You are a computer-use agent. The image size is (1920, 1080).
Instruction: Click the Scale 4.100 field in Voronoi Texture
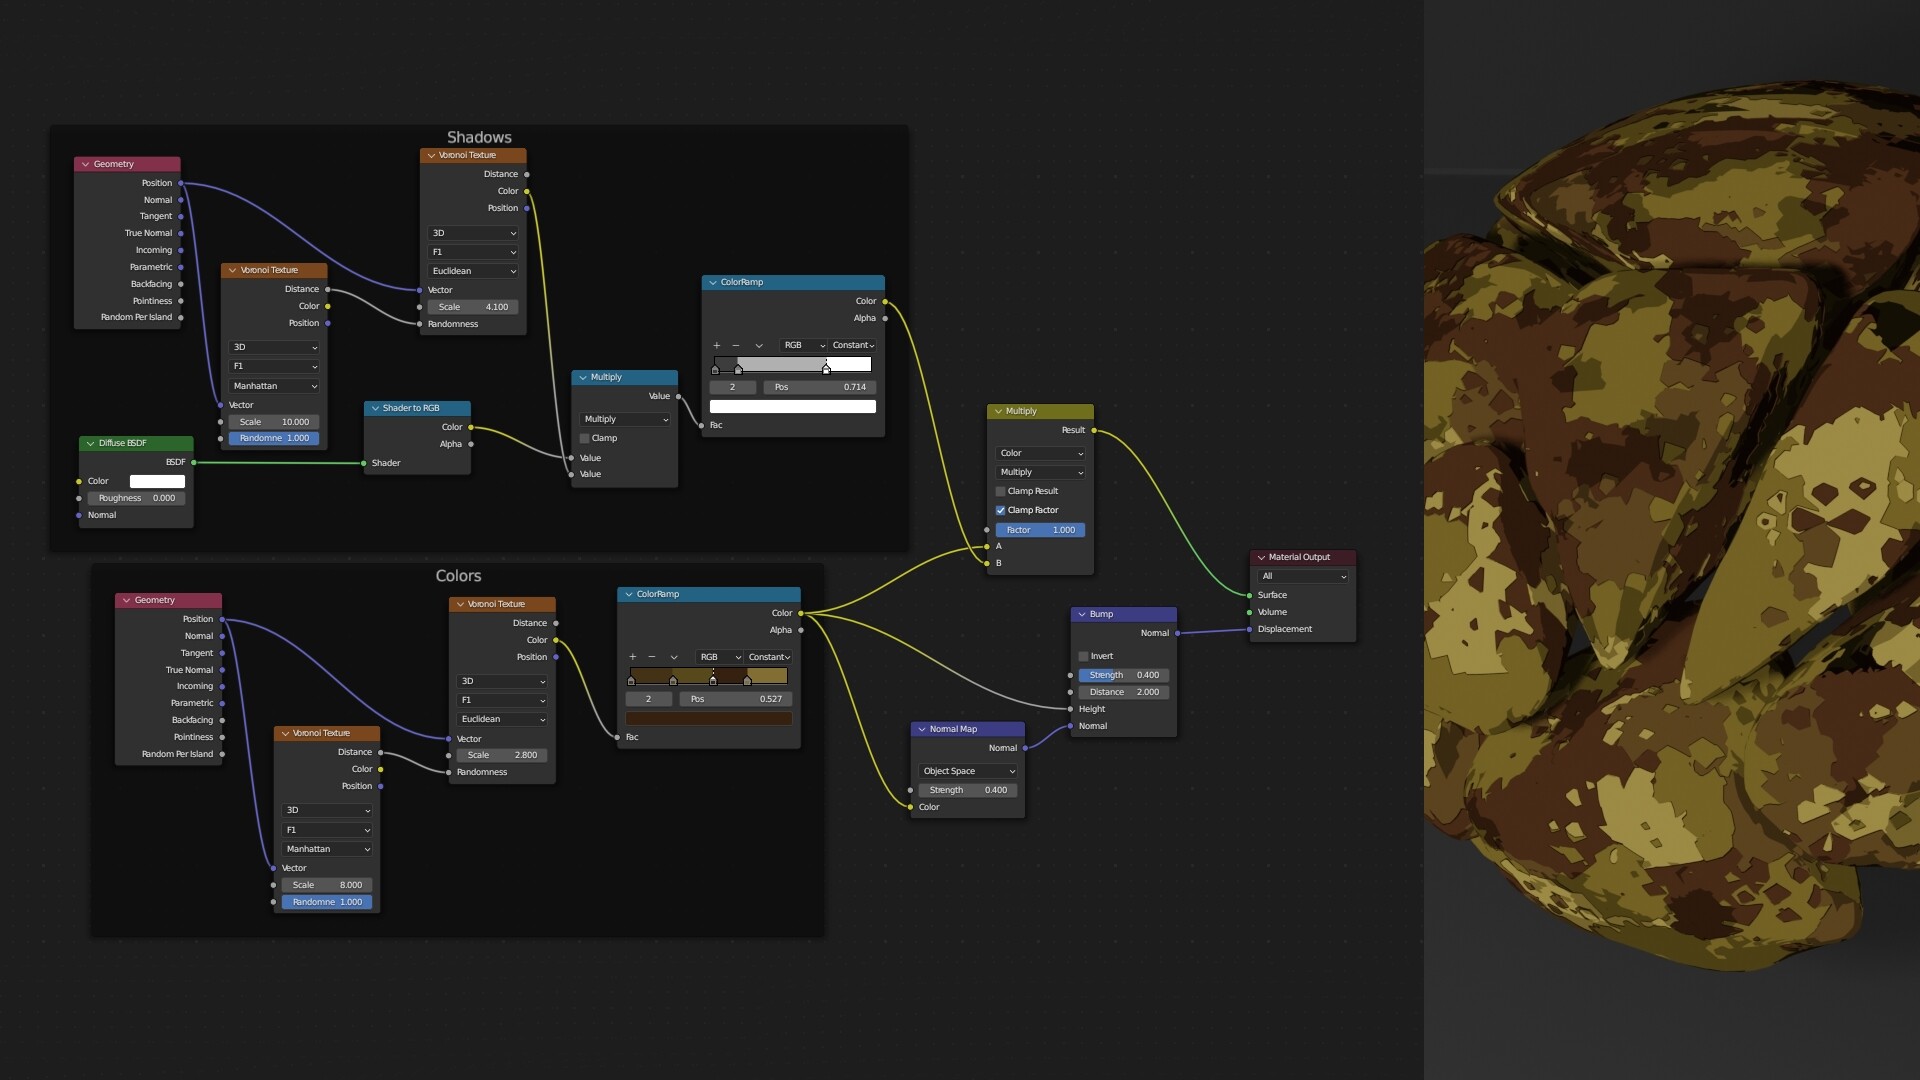point(472,308)
